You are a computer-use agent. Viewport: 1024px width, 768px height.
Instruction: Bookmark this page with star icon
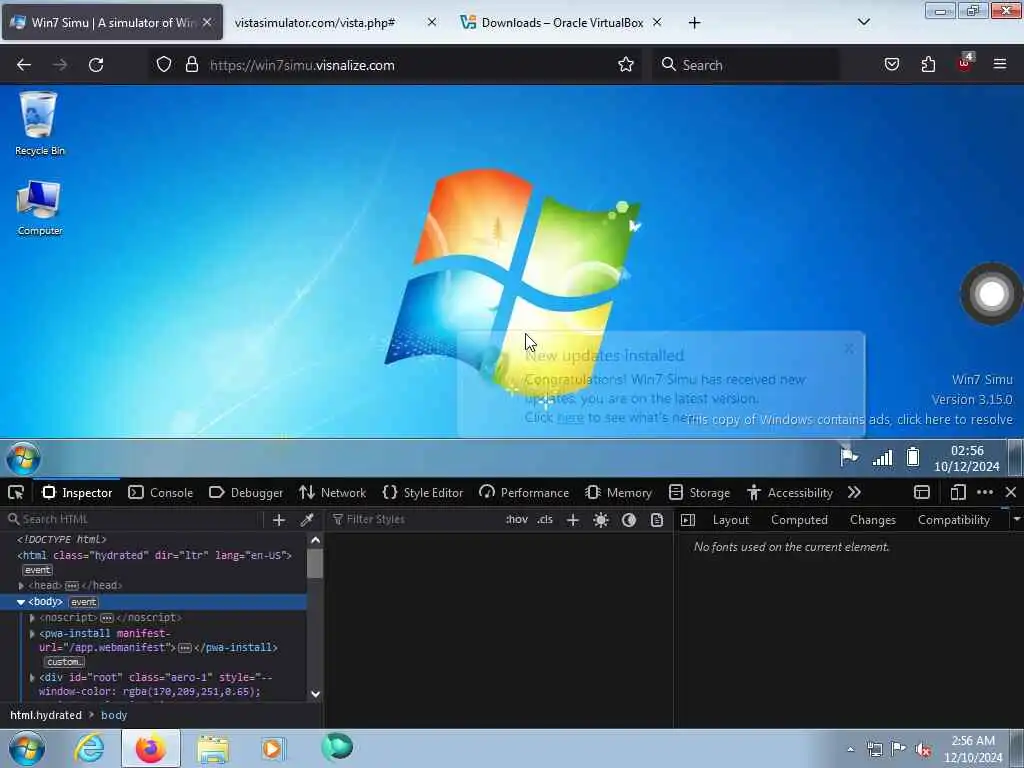pos(626,65)
